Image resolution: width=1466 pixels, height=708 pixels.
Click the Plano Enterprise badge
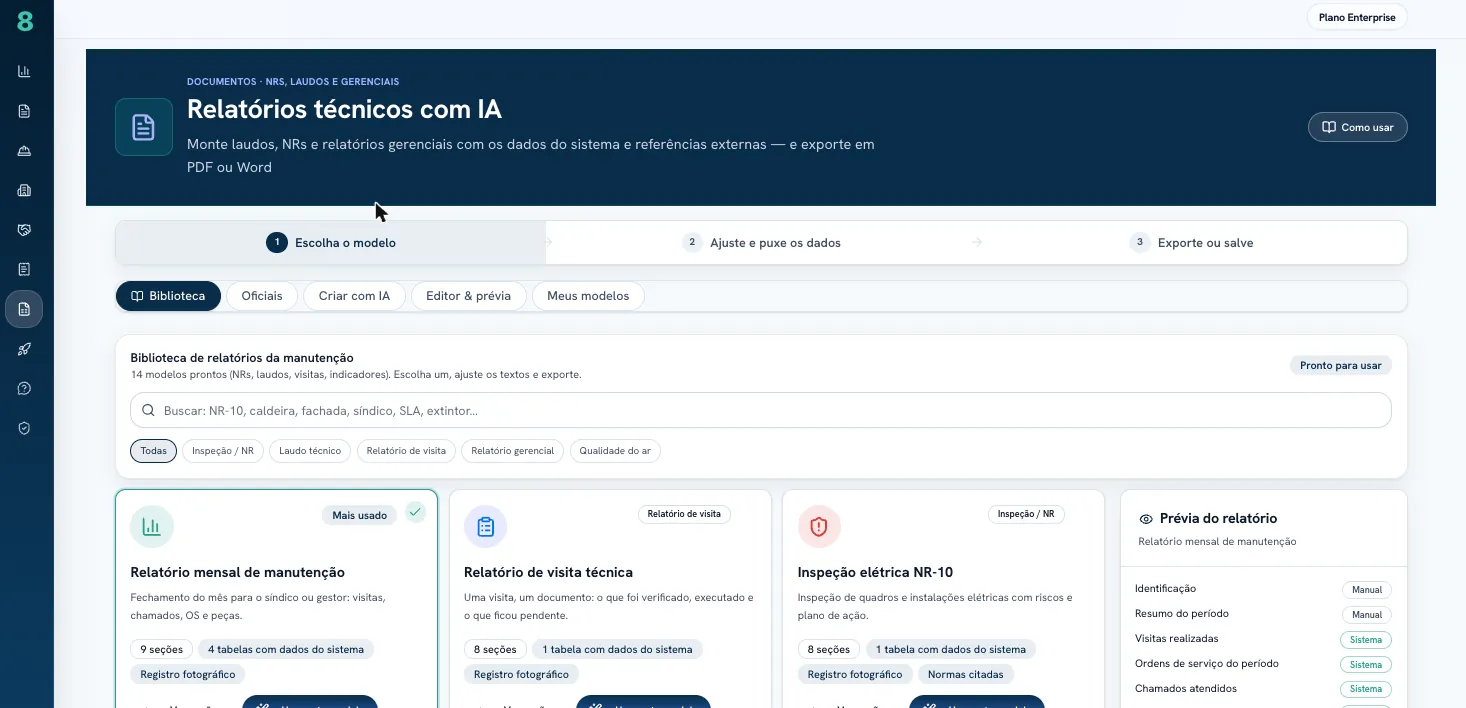click(1357, 17)
